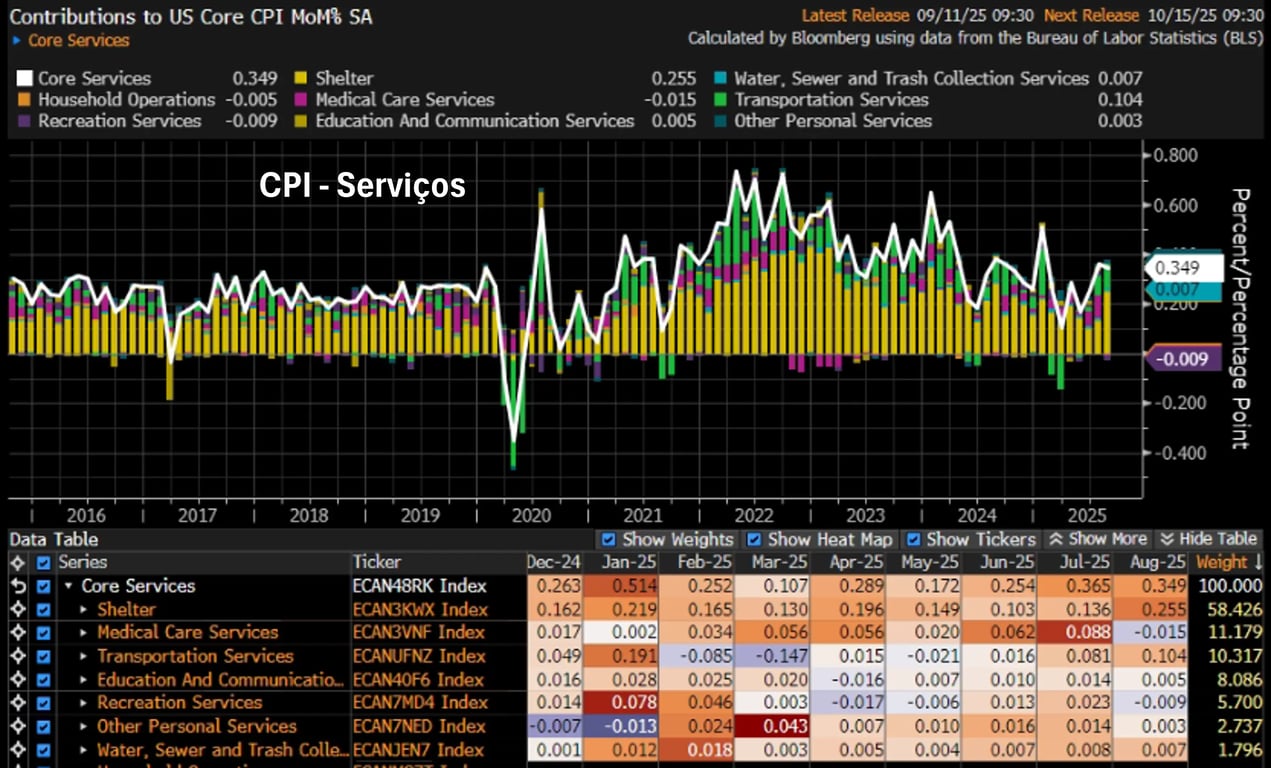Click the diamond icon in the Series header column

point(16,562)
